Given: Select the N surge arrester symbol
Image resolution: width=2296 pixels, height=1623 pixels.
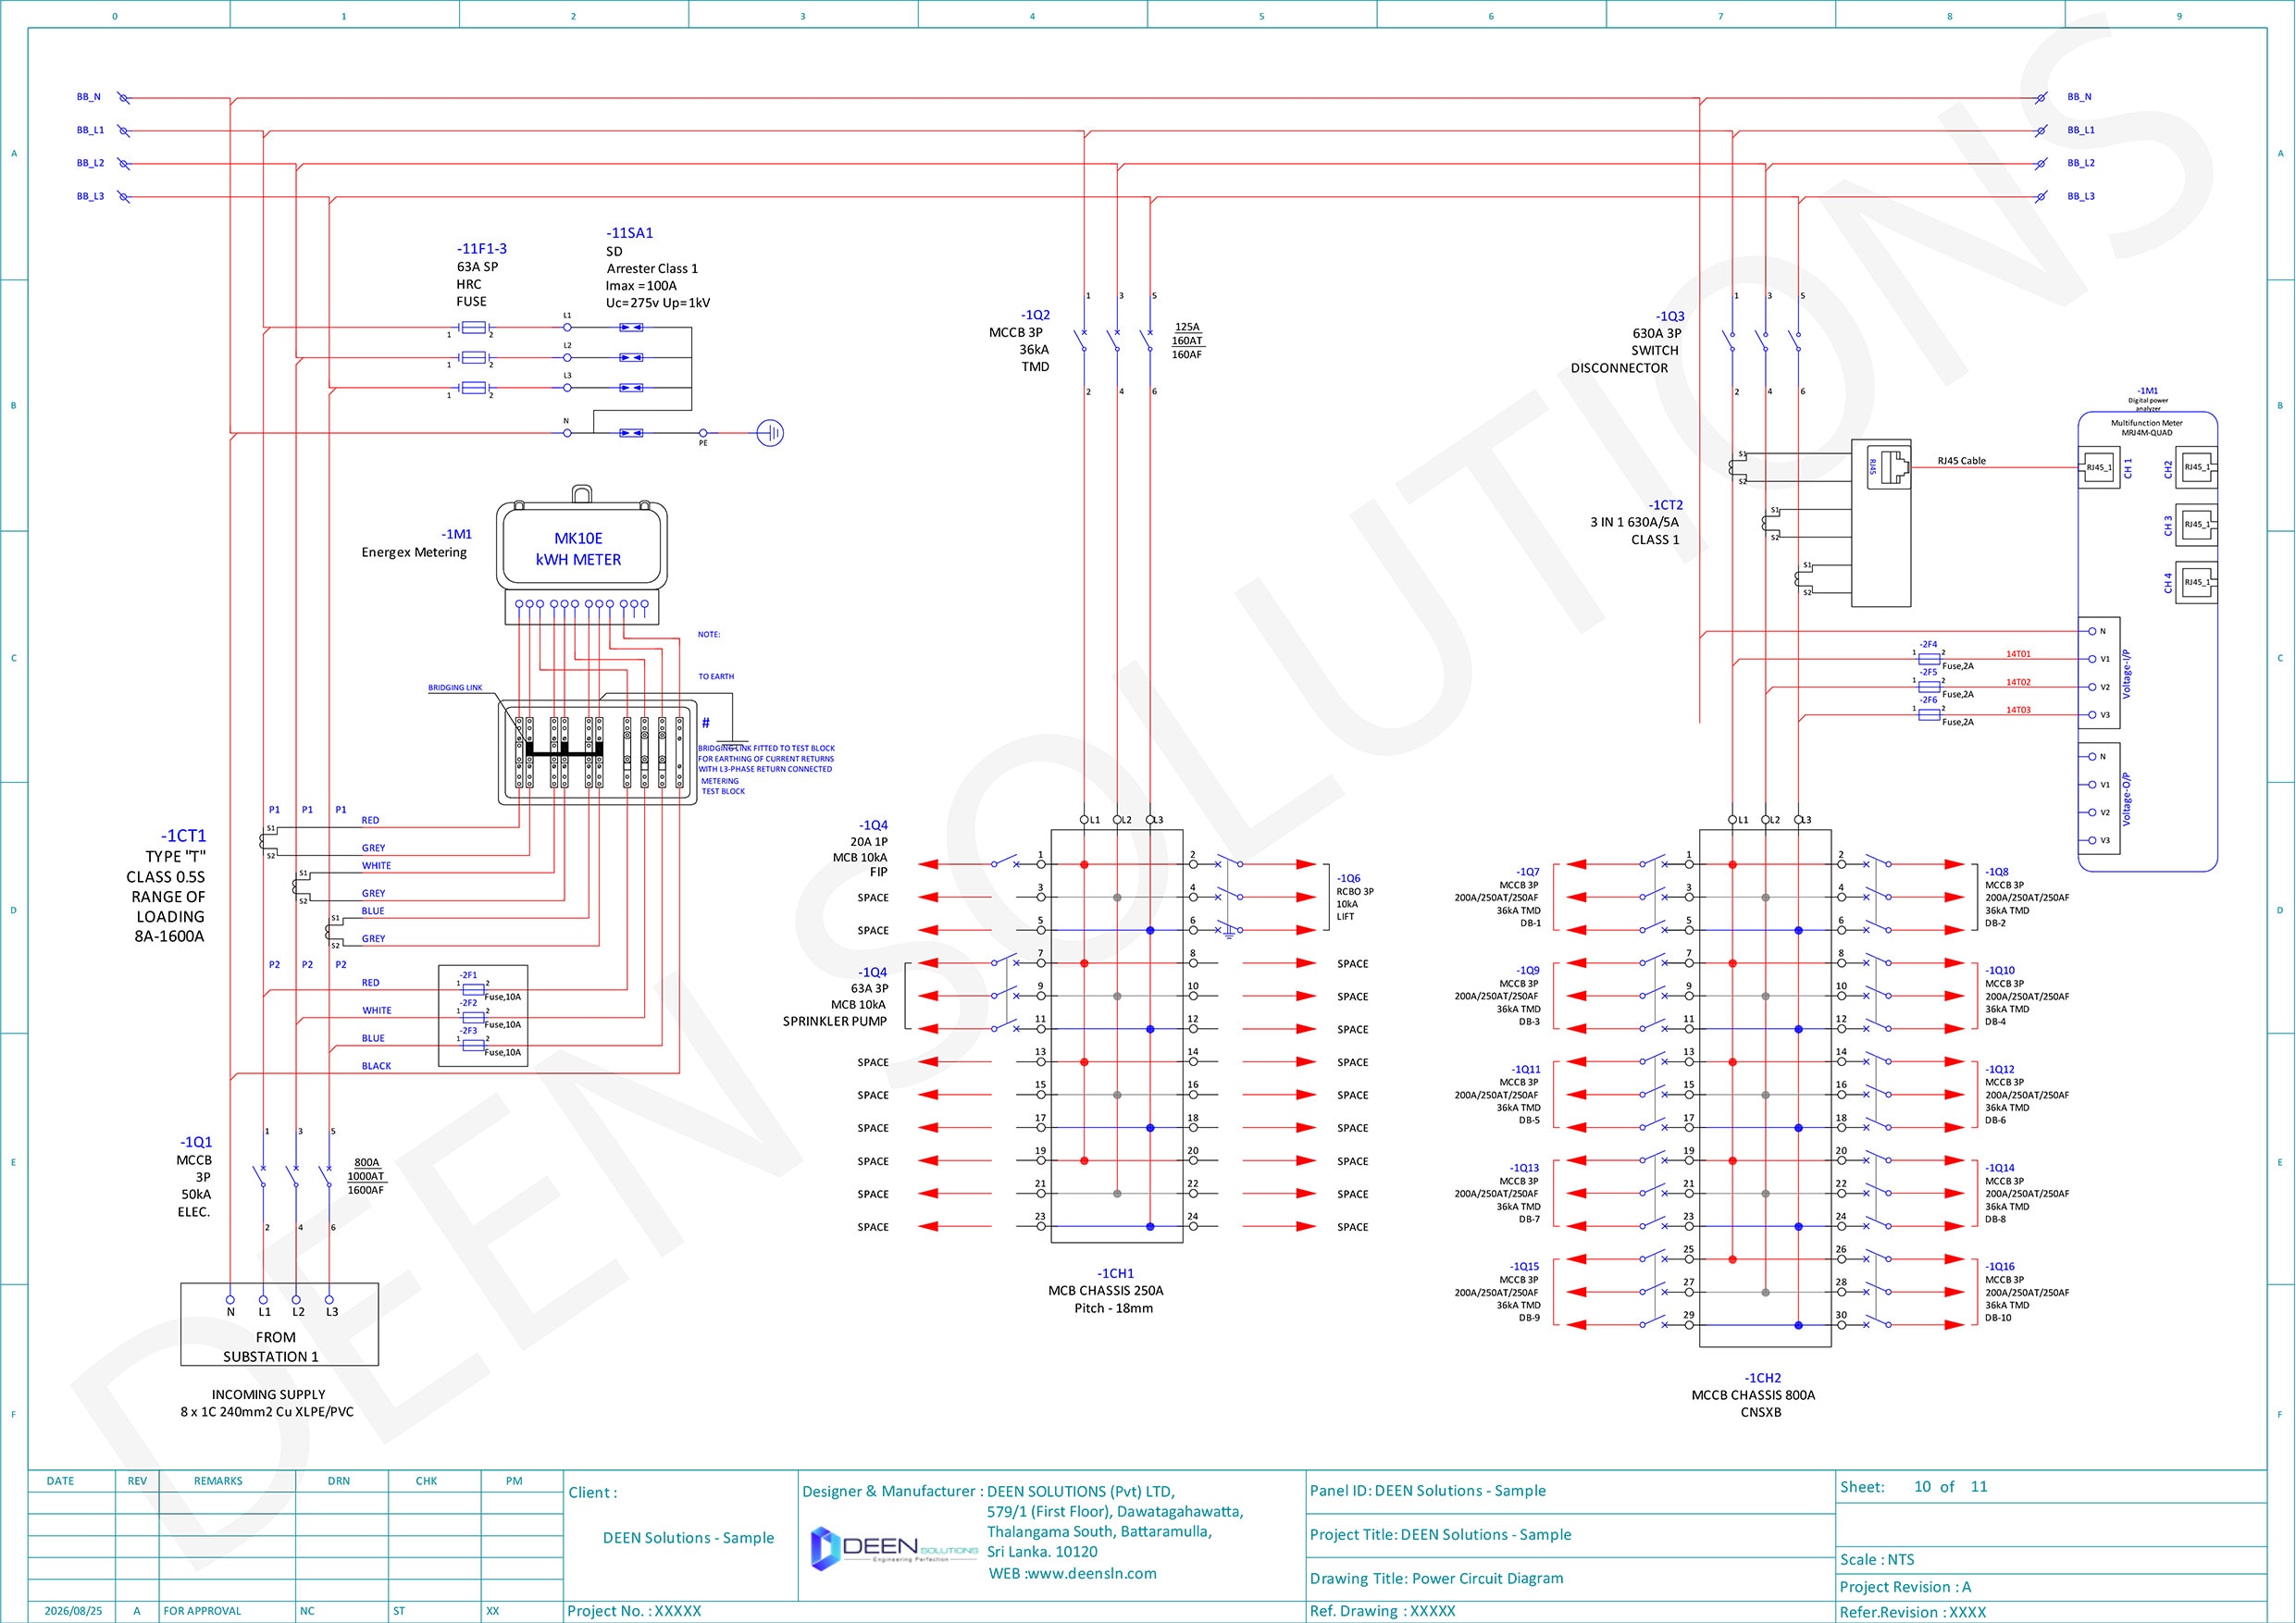Looking at the screenshot, I should tap(631, 433).
